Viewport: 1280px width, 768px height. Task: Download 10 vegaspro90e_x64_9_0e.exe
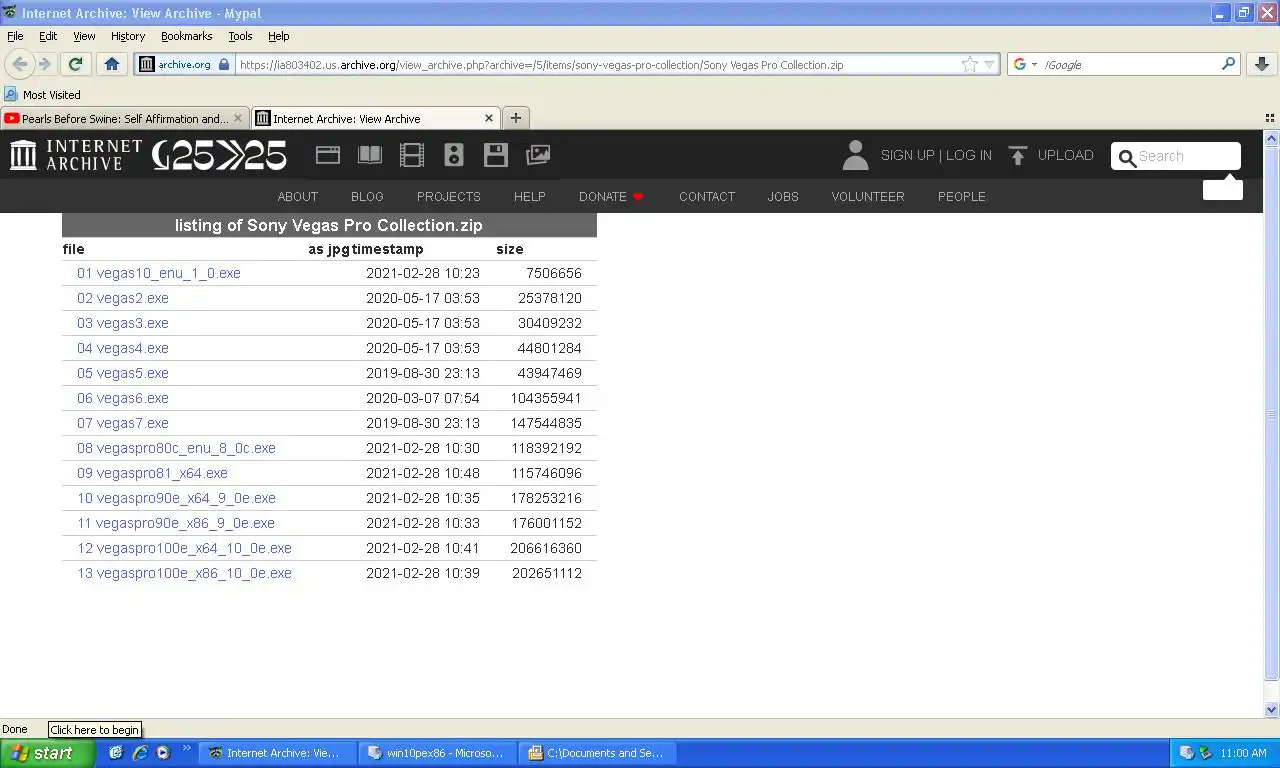(x=176, y=498)
